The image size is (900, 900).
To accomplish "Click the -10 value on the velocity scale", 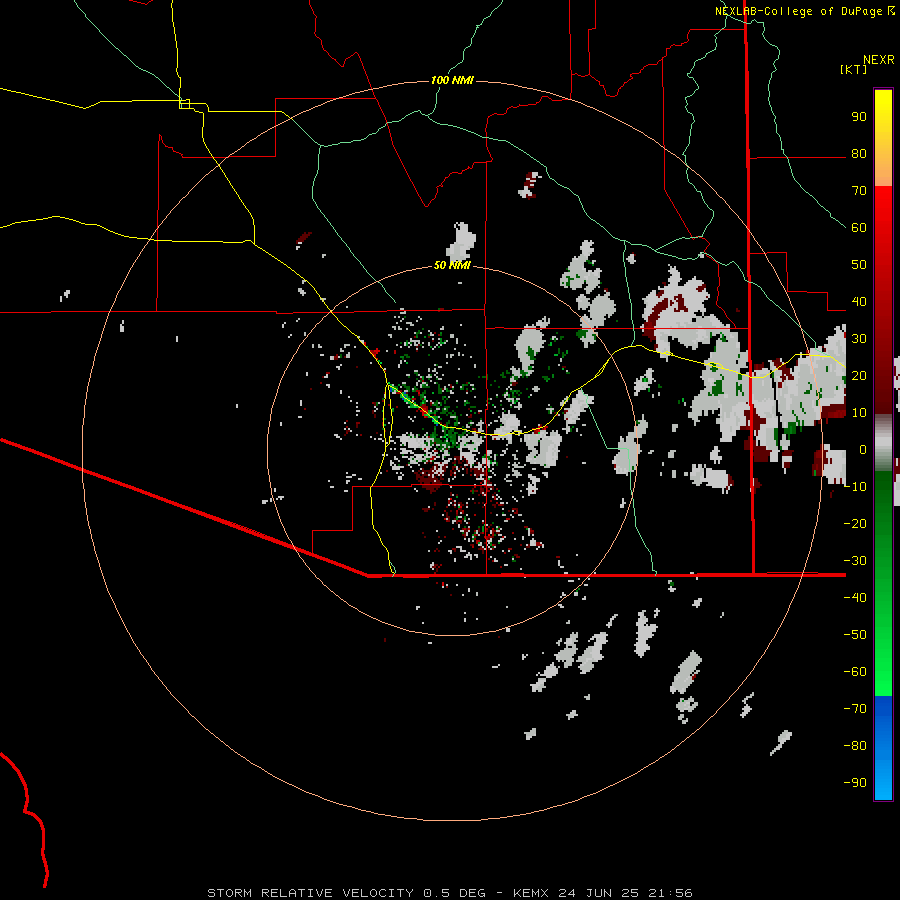I will pos(855,487).
